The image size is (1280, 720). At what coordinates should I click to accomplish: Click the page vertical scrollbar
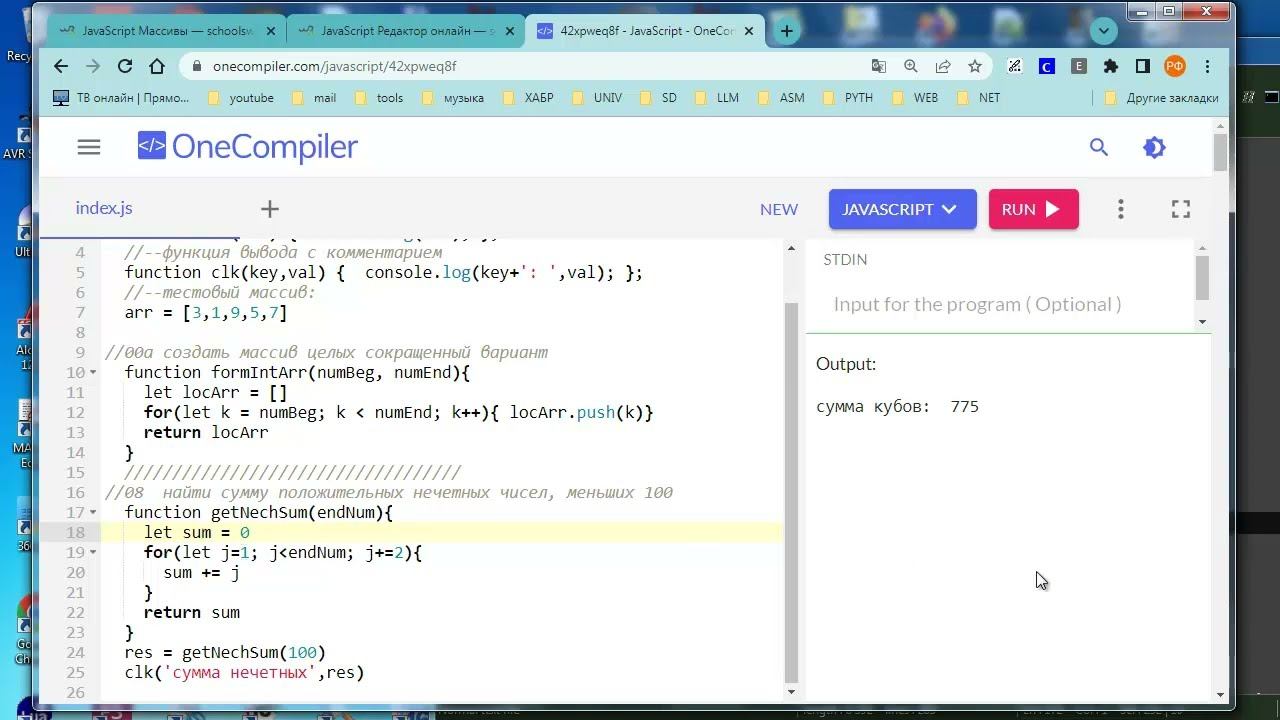point(1221,152)
